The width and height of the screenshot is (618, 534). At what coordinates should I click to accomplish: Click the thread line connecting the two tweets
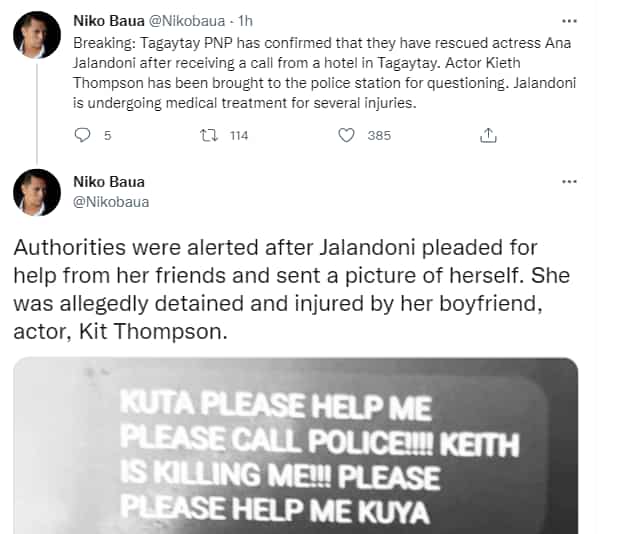click(x=37, y=113)
